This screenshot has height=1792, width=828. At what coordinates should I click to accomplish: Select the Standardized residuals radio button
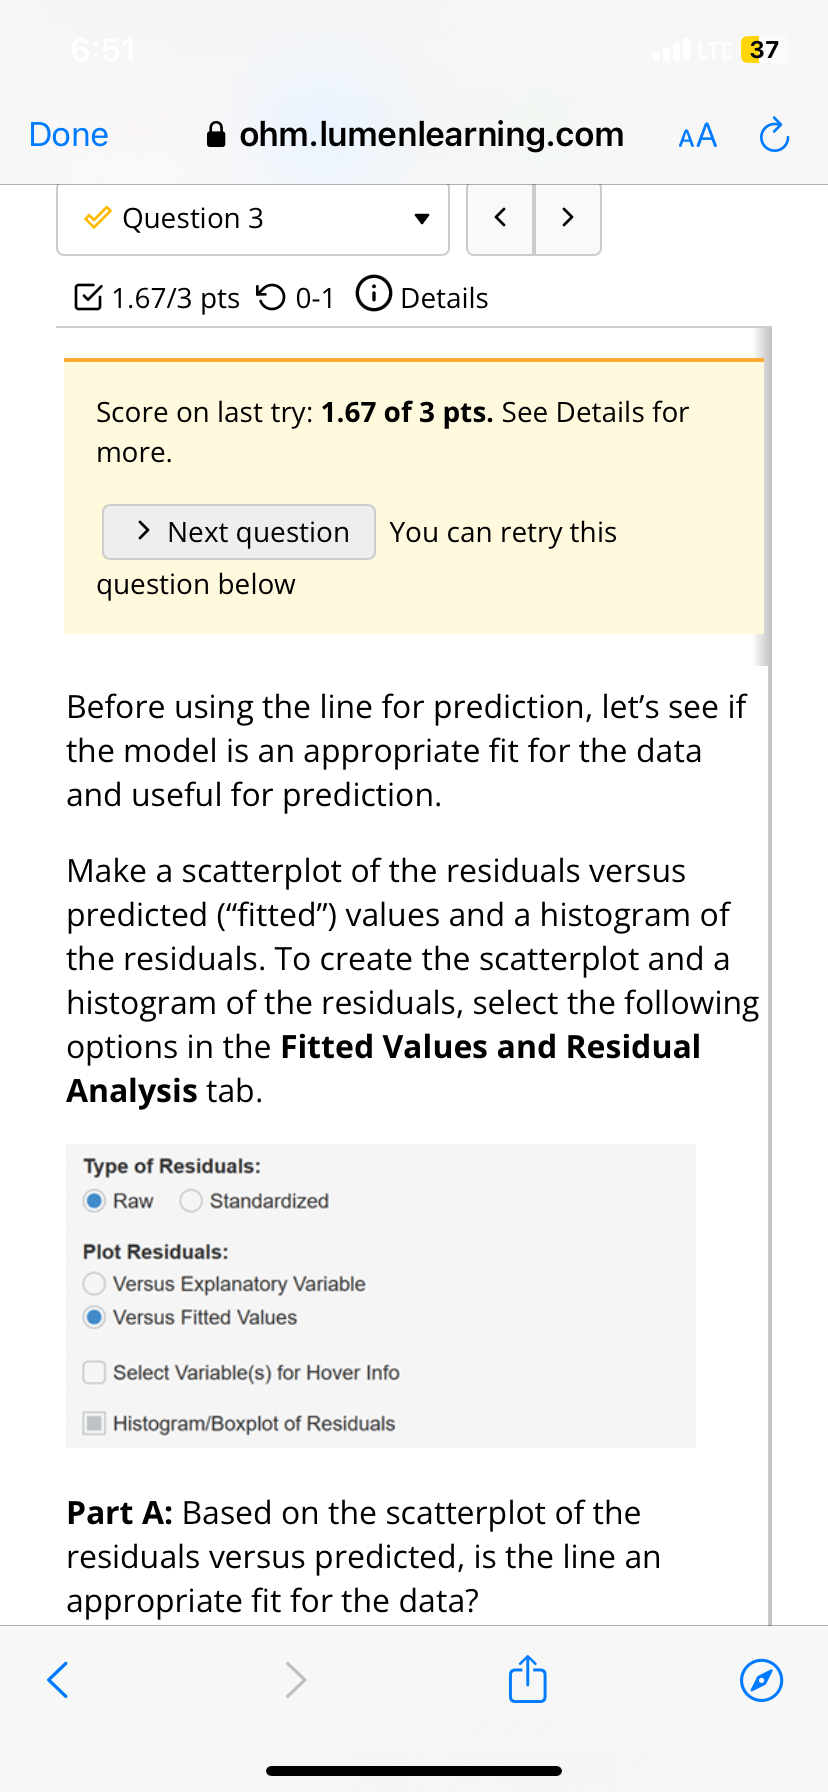click(x=190, y=1200)
